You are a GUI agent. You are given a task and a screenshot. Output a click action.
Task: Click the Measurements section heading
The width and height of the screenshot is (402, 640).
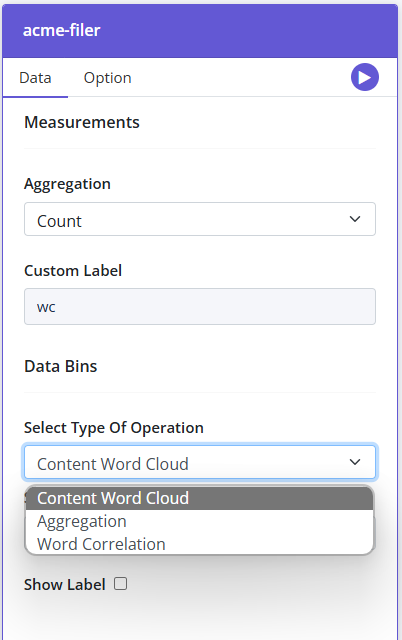coord(82,122)
